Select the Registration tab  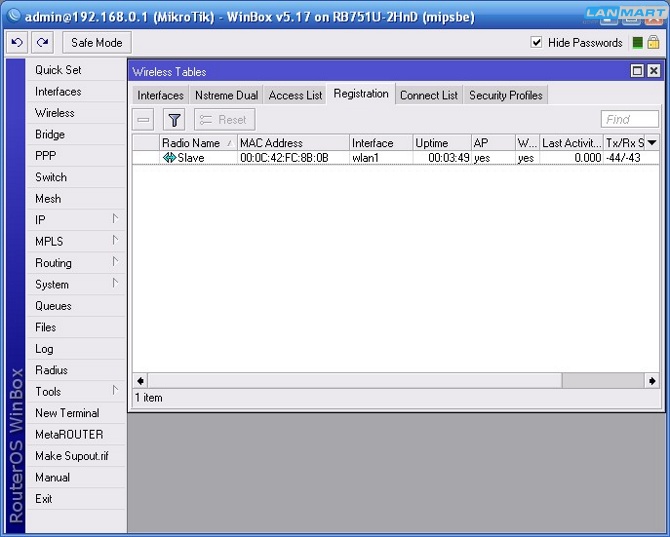(361, 94)
